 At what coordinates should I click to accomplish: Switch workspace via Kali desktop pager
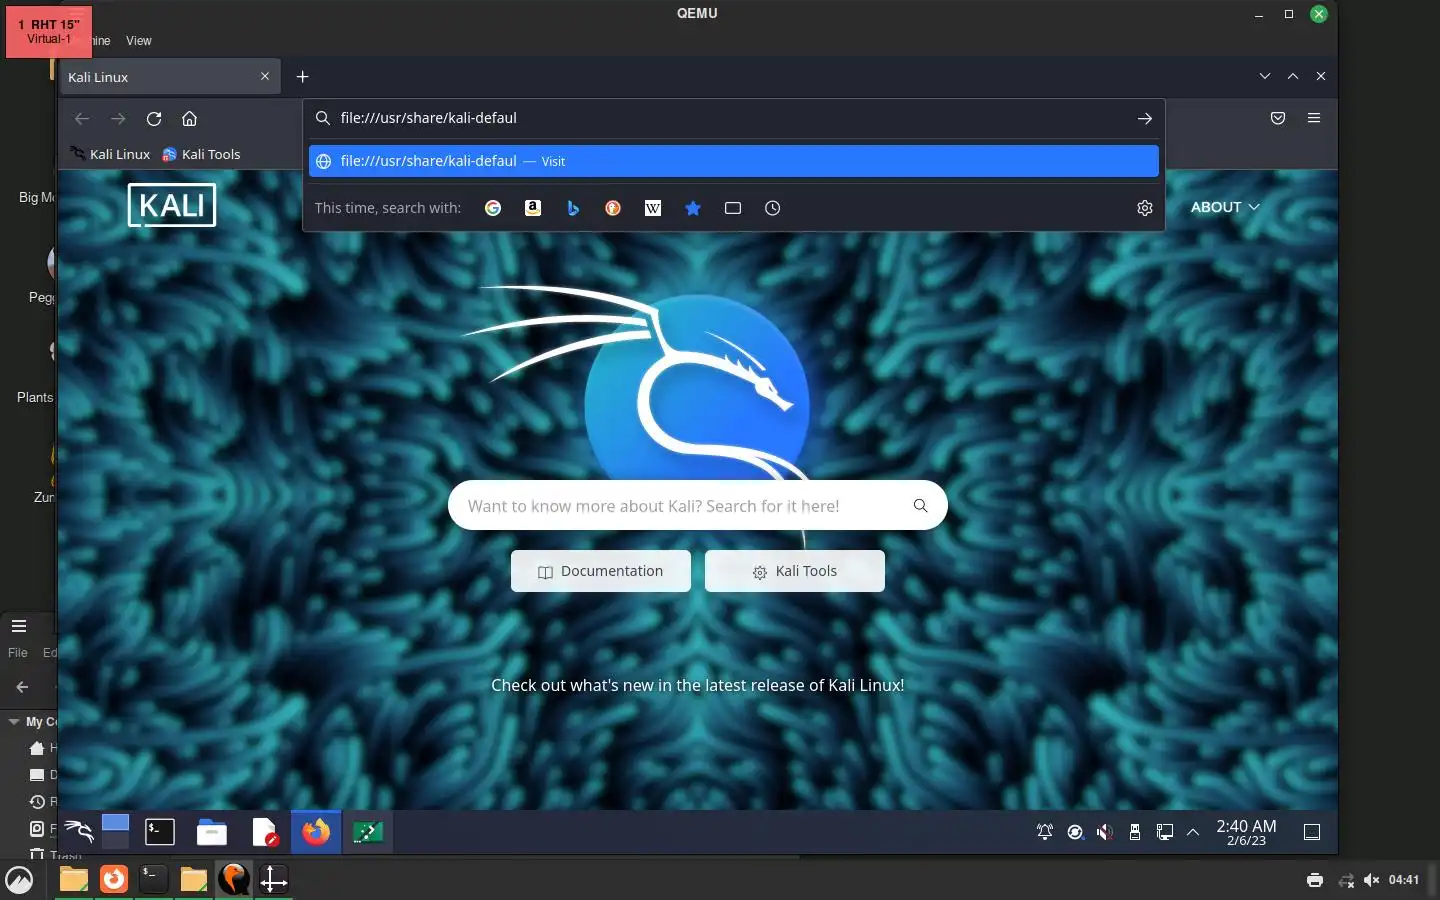pos(116,831)
